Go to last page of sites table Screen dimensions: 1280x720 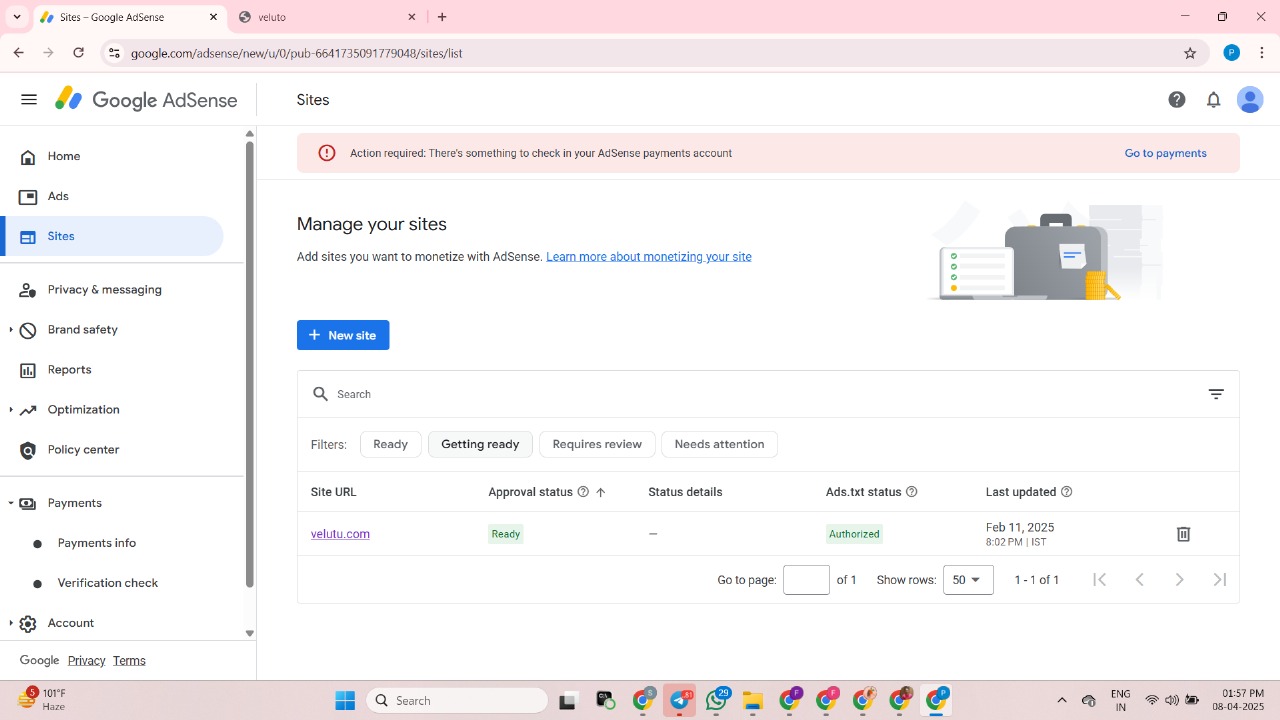(1220, 580)
